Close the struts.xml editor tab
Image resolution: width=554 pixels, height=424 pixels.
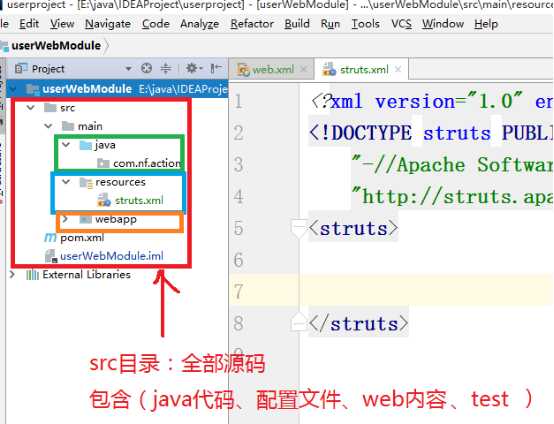click(x=398, y=69)
